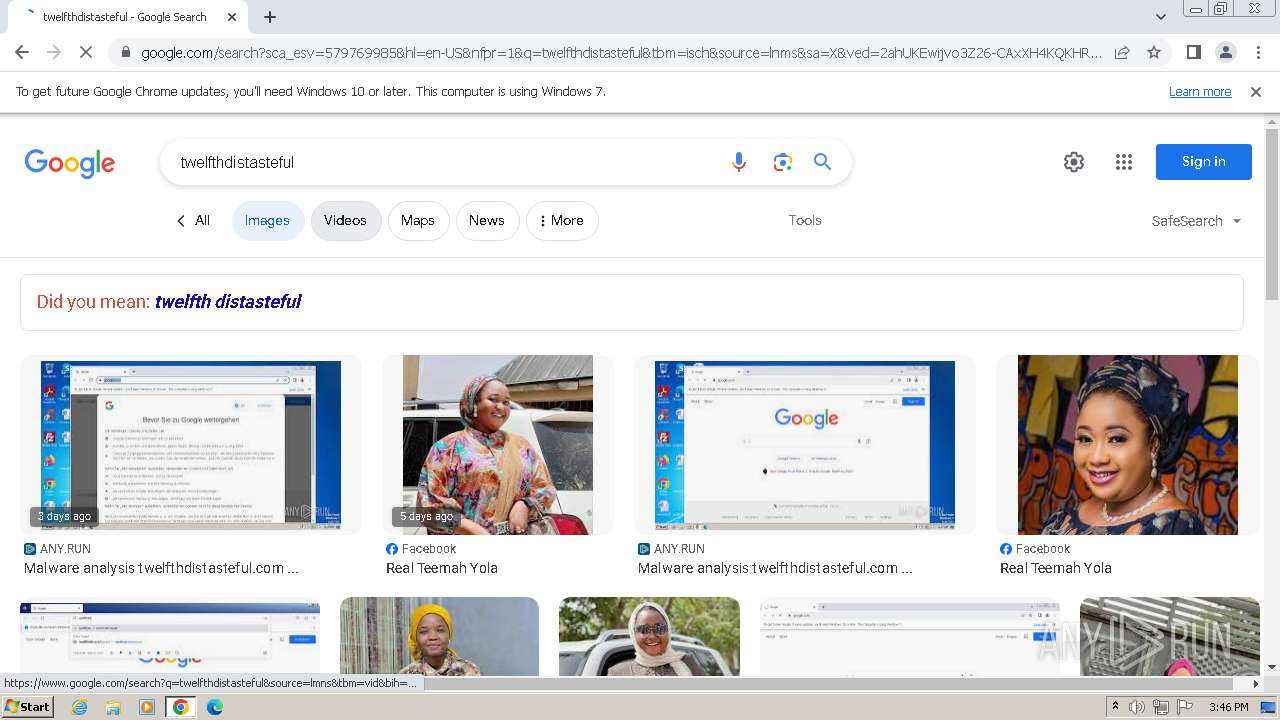
Task: Stop loading the page
Action: coord(86,52)
